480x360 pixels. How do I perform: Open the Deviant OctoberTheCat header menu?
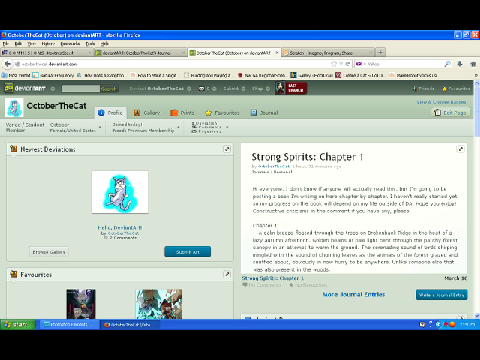160,88
